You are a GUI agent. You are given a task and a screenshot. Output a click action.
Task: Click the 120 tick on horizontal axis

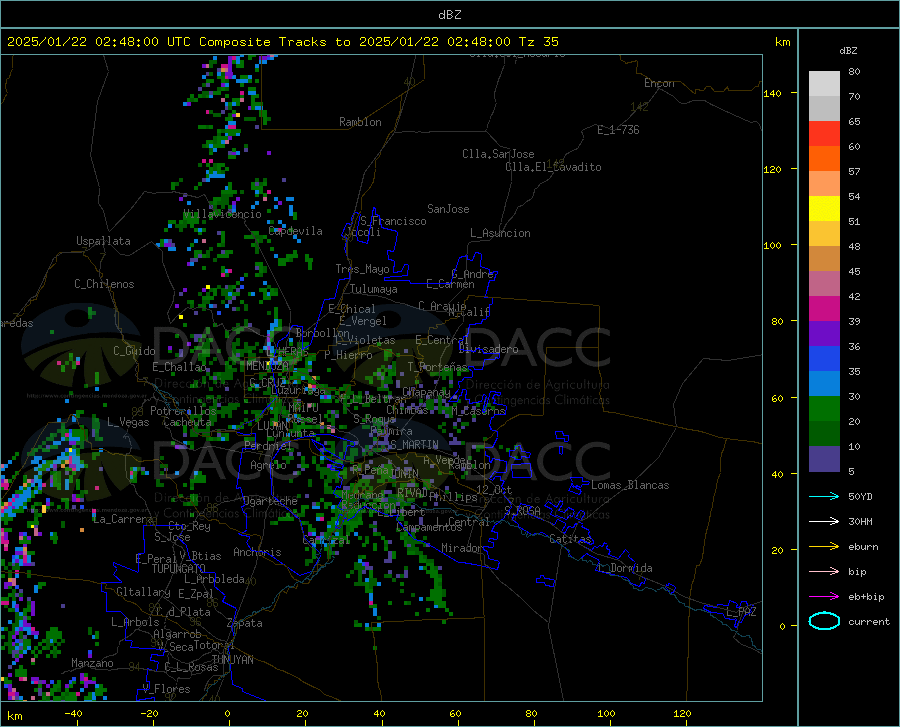tap(682, 713)
